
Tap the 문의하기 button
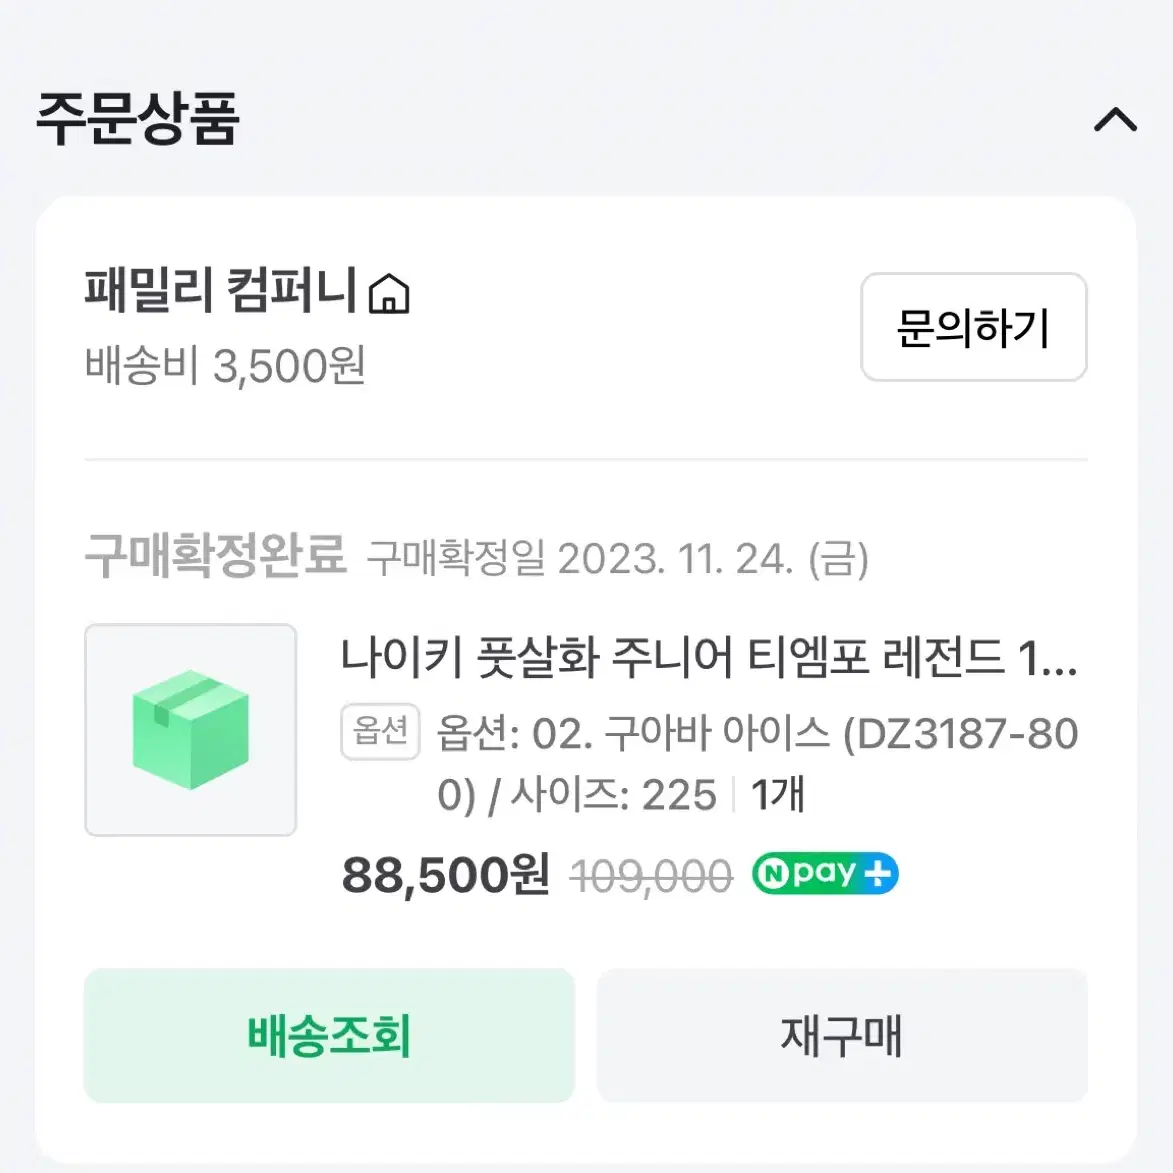point(973,327)
